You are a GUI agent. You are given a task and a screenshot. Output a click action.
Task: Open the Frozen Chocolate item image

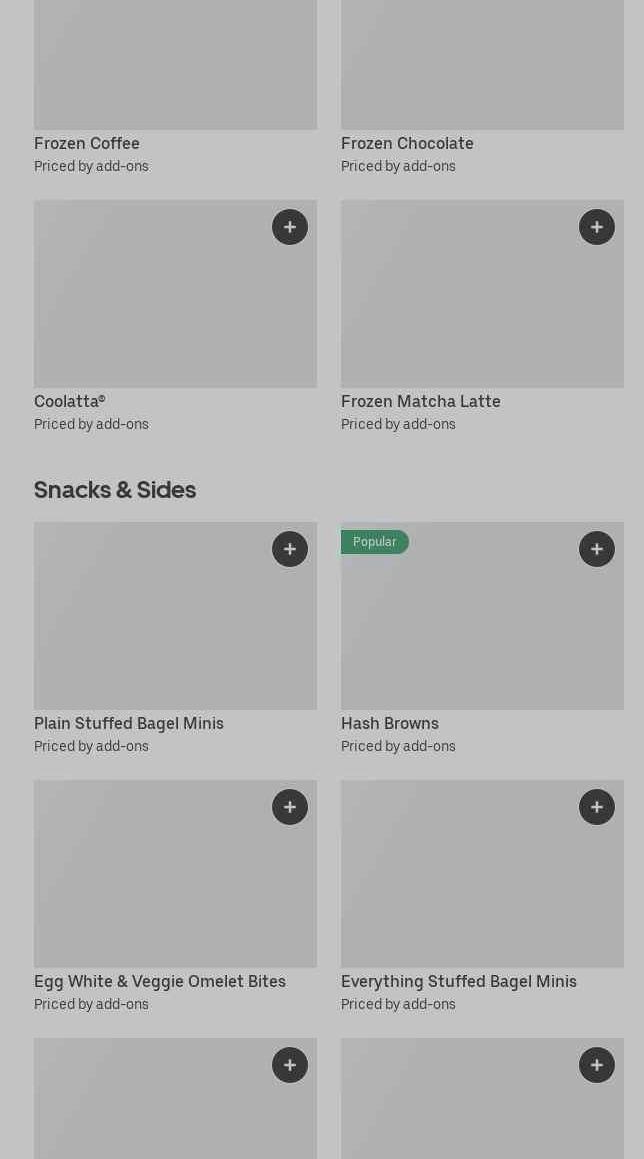(482, 65)
